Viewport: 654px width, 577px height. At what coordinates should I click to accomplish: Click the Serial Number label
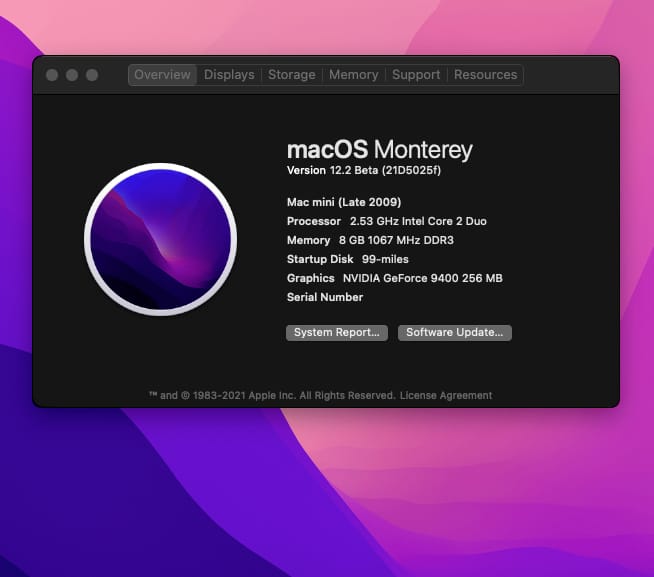pyautogui.click(x=325, y=297)
